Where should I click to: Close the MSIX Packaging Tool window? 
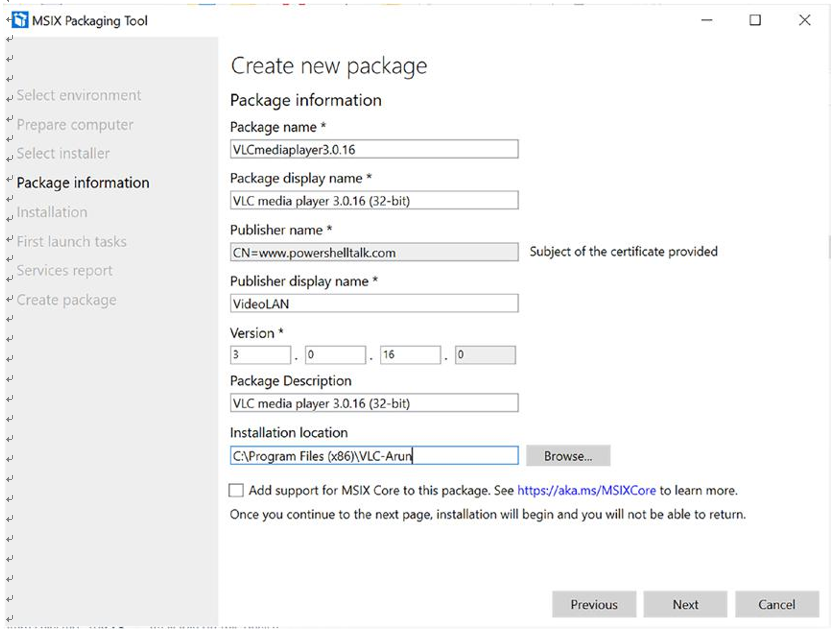pos(804,20)
